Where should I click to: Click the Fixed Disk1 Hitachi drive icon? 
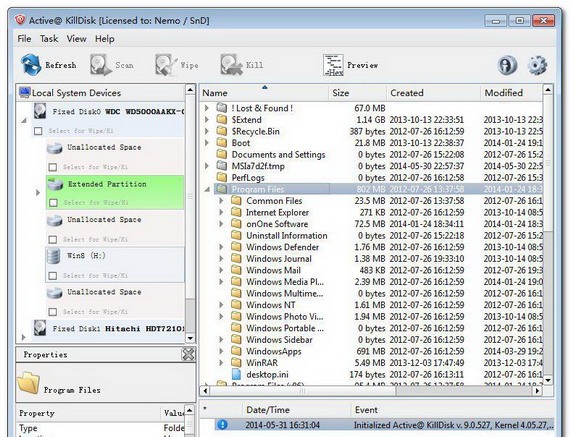(x=40, y=328)
